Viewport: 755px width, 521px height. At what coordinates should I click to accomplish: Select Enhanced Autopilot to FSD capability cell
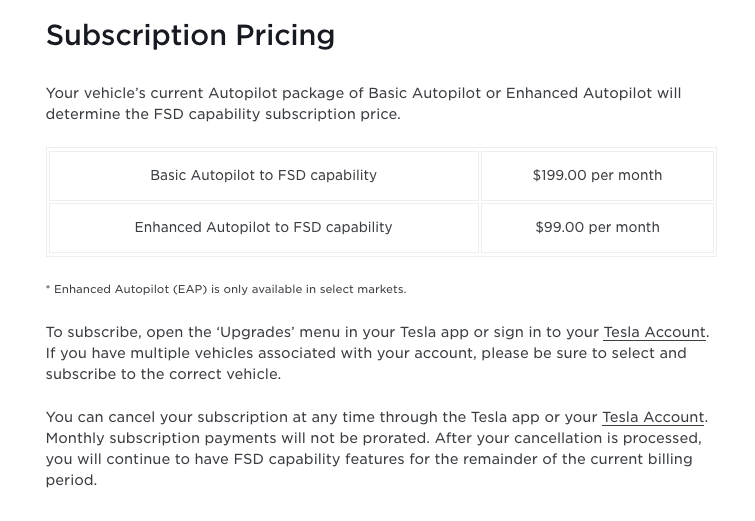tap(264, 228)
